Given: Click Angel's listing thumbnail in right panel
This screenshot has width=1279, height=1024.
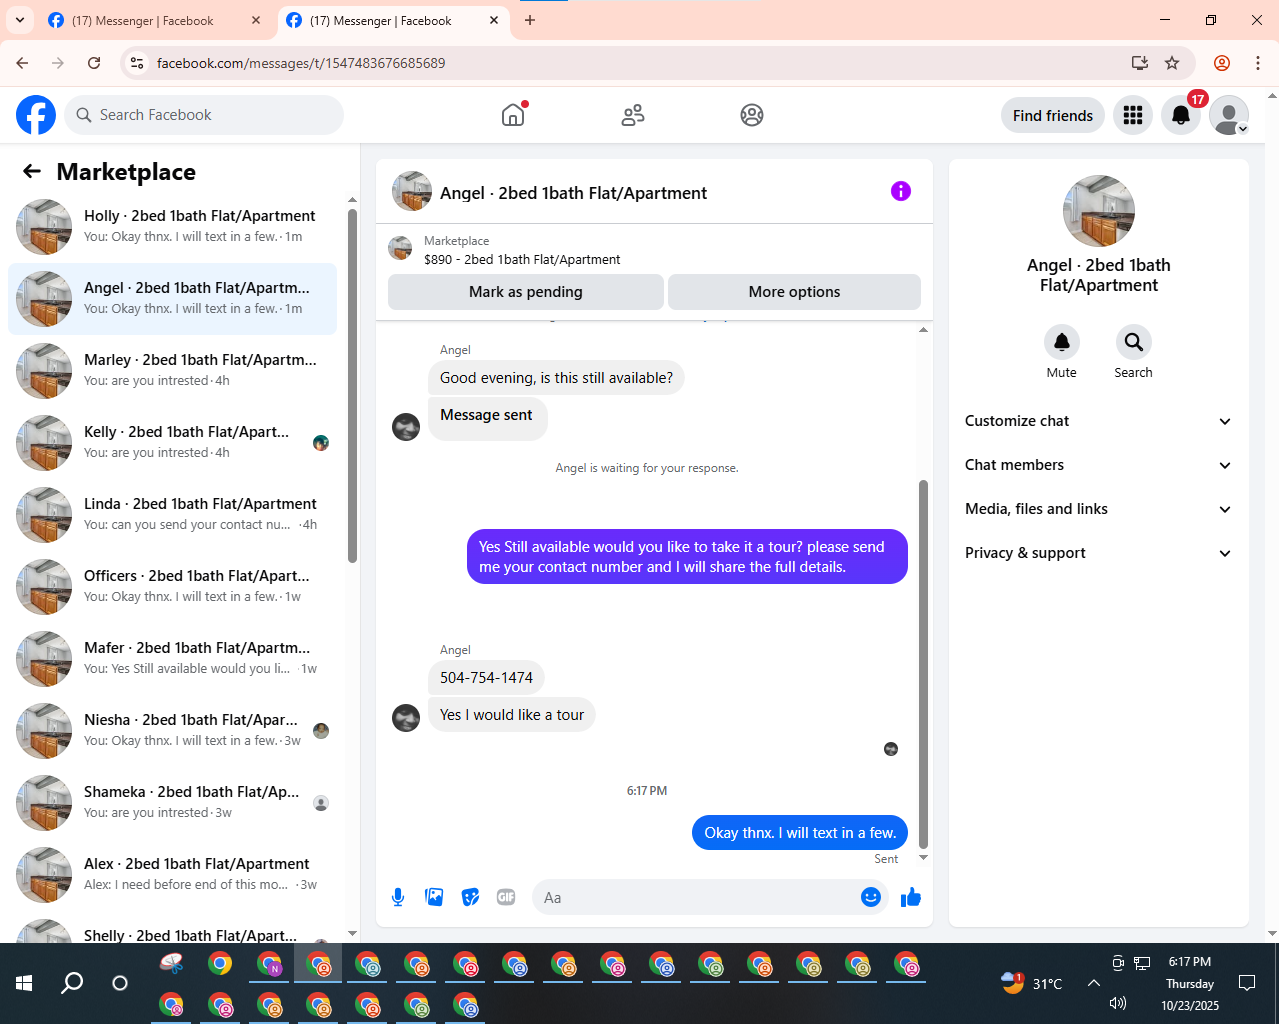Looking at the screenshot, I should 1099,211.
